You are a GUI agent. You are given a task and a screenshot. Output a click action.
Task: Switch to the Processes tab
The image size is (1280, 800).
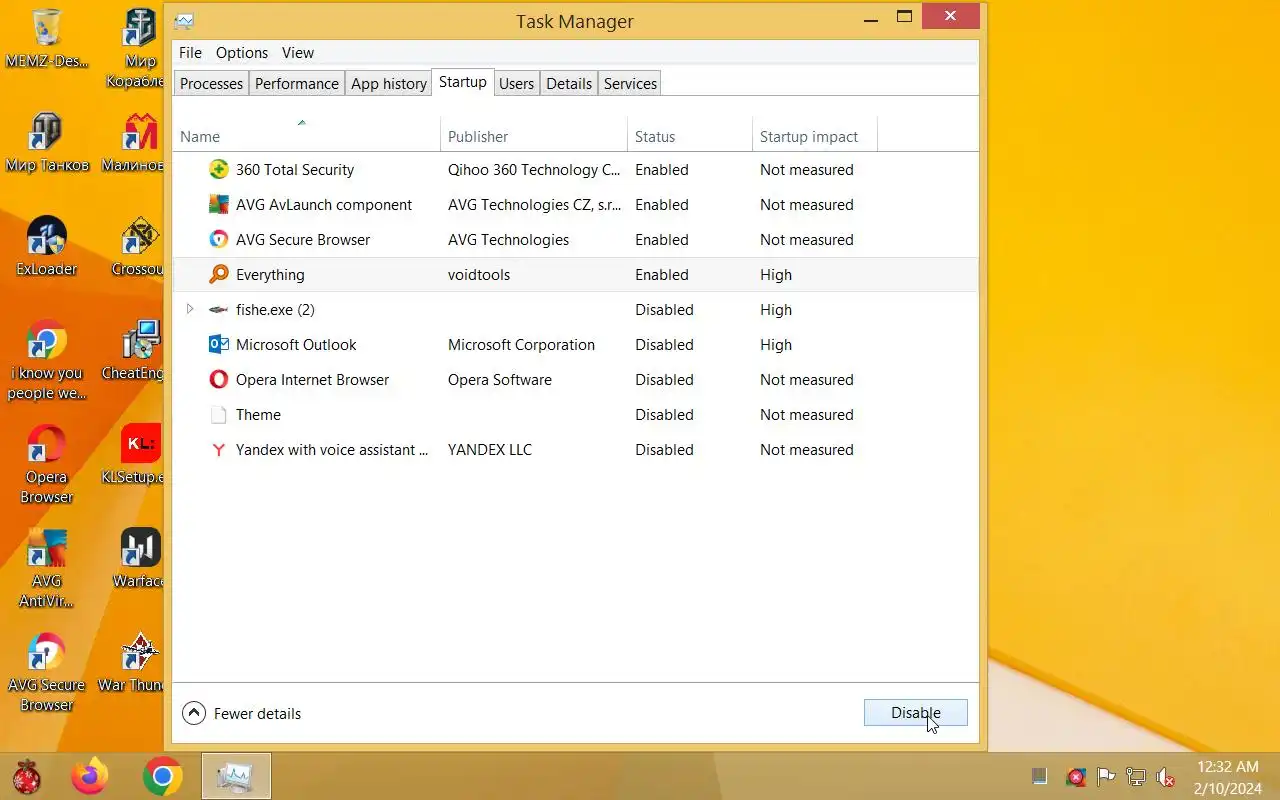[211, 84]
